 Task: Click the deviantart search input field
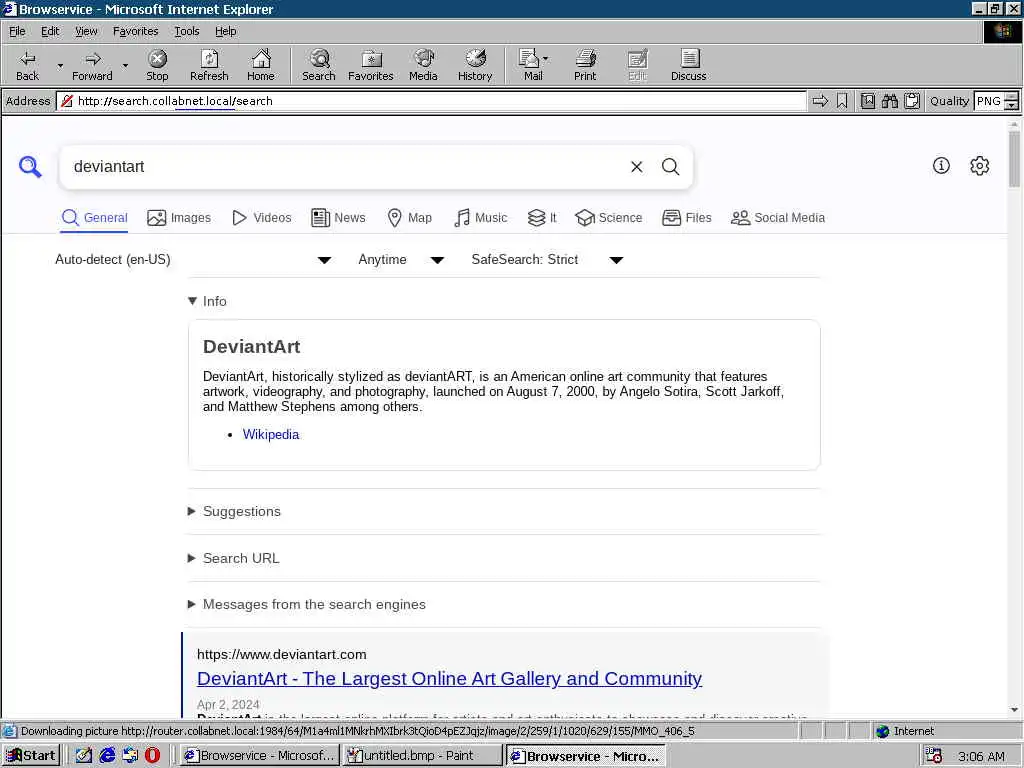coord(346,167)
